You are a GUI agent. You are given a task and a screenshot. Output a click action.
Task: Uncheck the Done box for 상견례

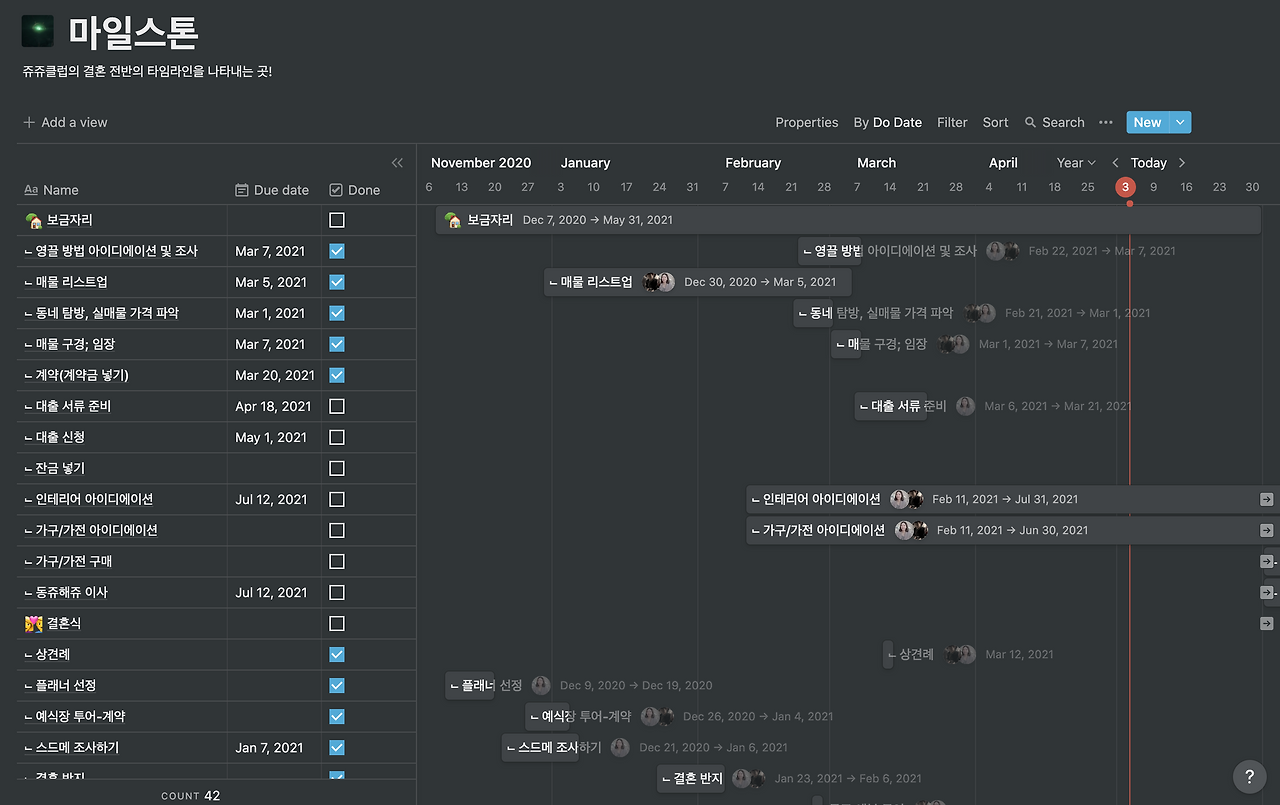[335, 654]
